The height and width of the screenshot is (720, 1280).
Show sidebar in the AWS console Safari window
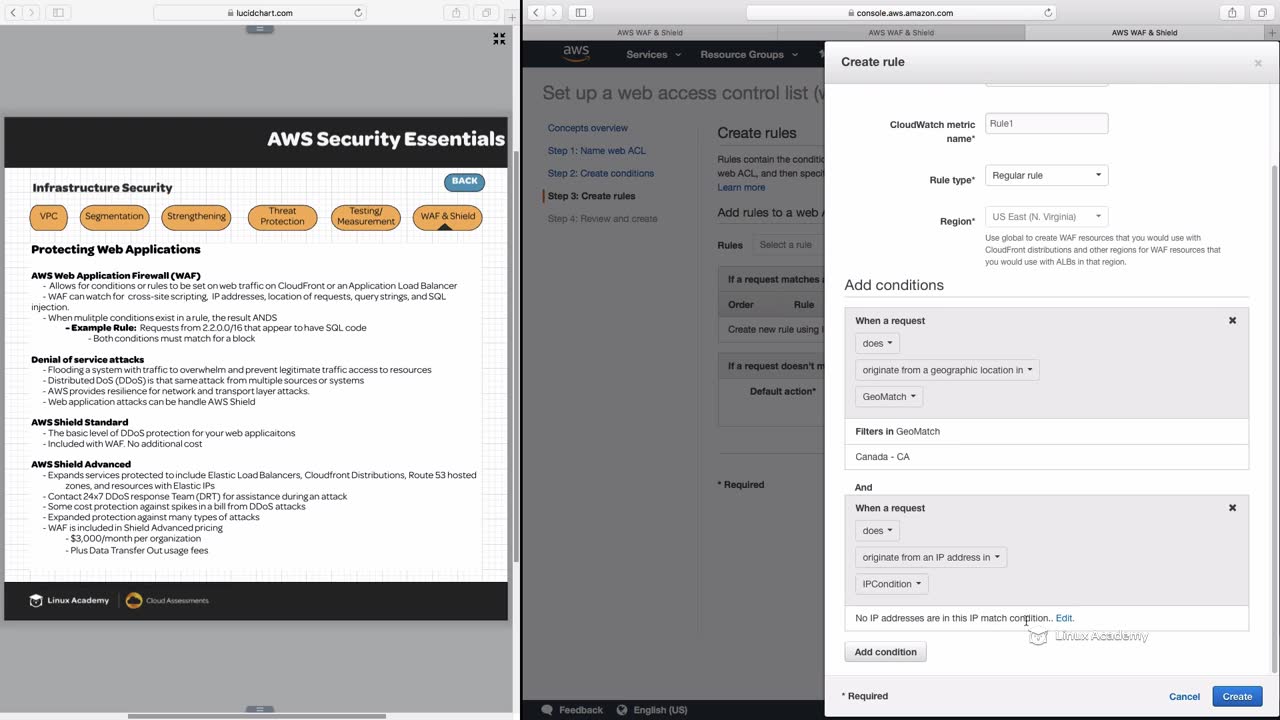click(x=581, y=13)
